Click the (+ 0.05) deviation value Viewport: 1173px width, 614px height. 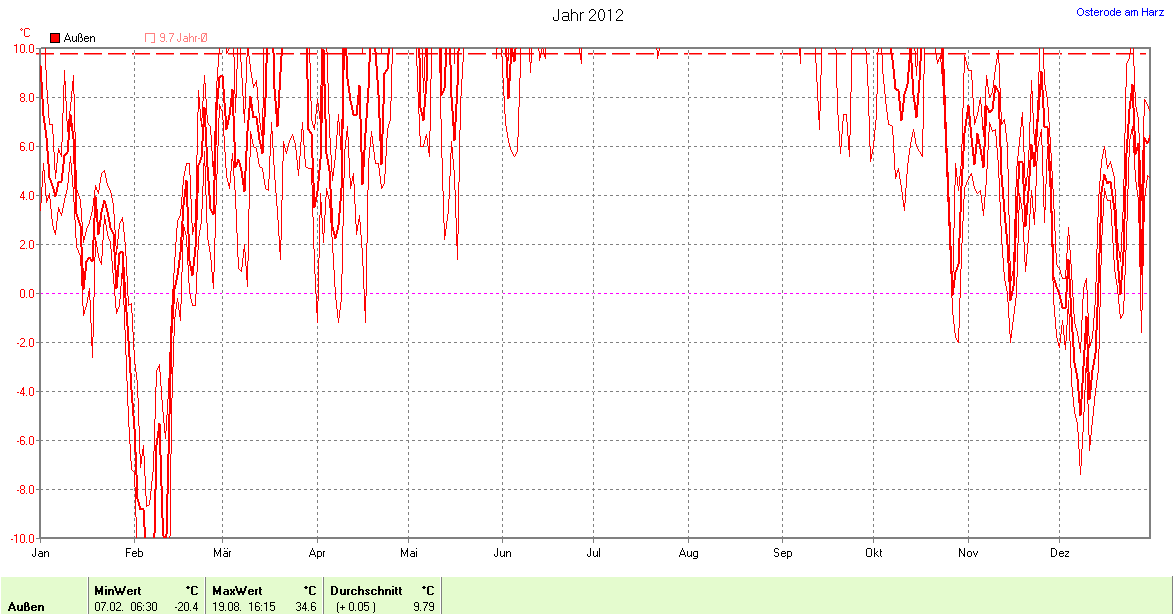[x=354, y=607]
